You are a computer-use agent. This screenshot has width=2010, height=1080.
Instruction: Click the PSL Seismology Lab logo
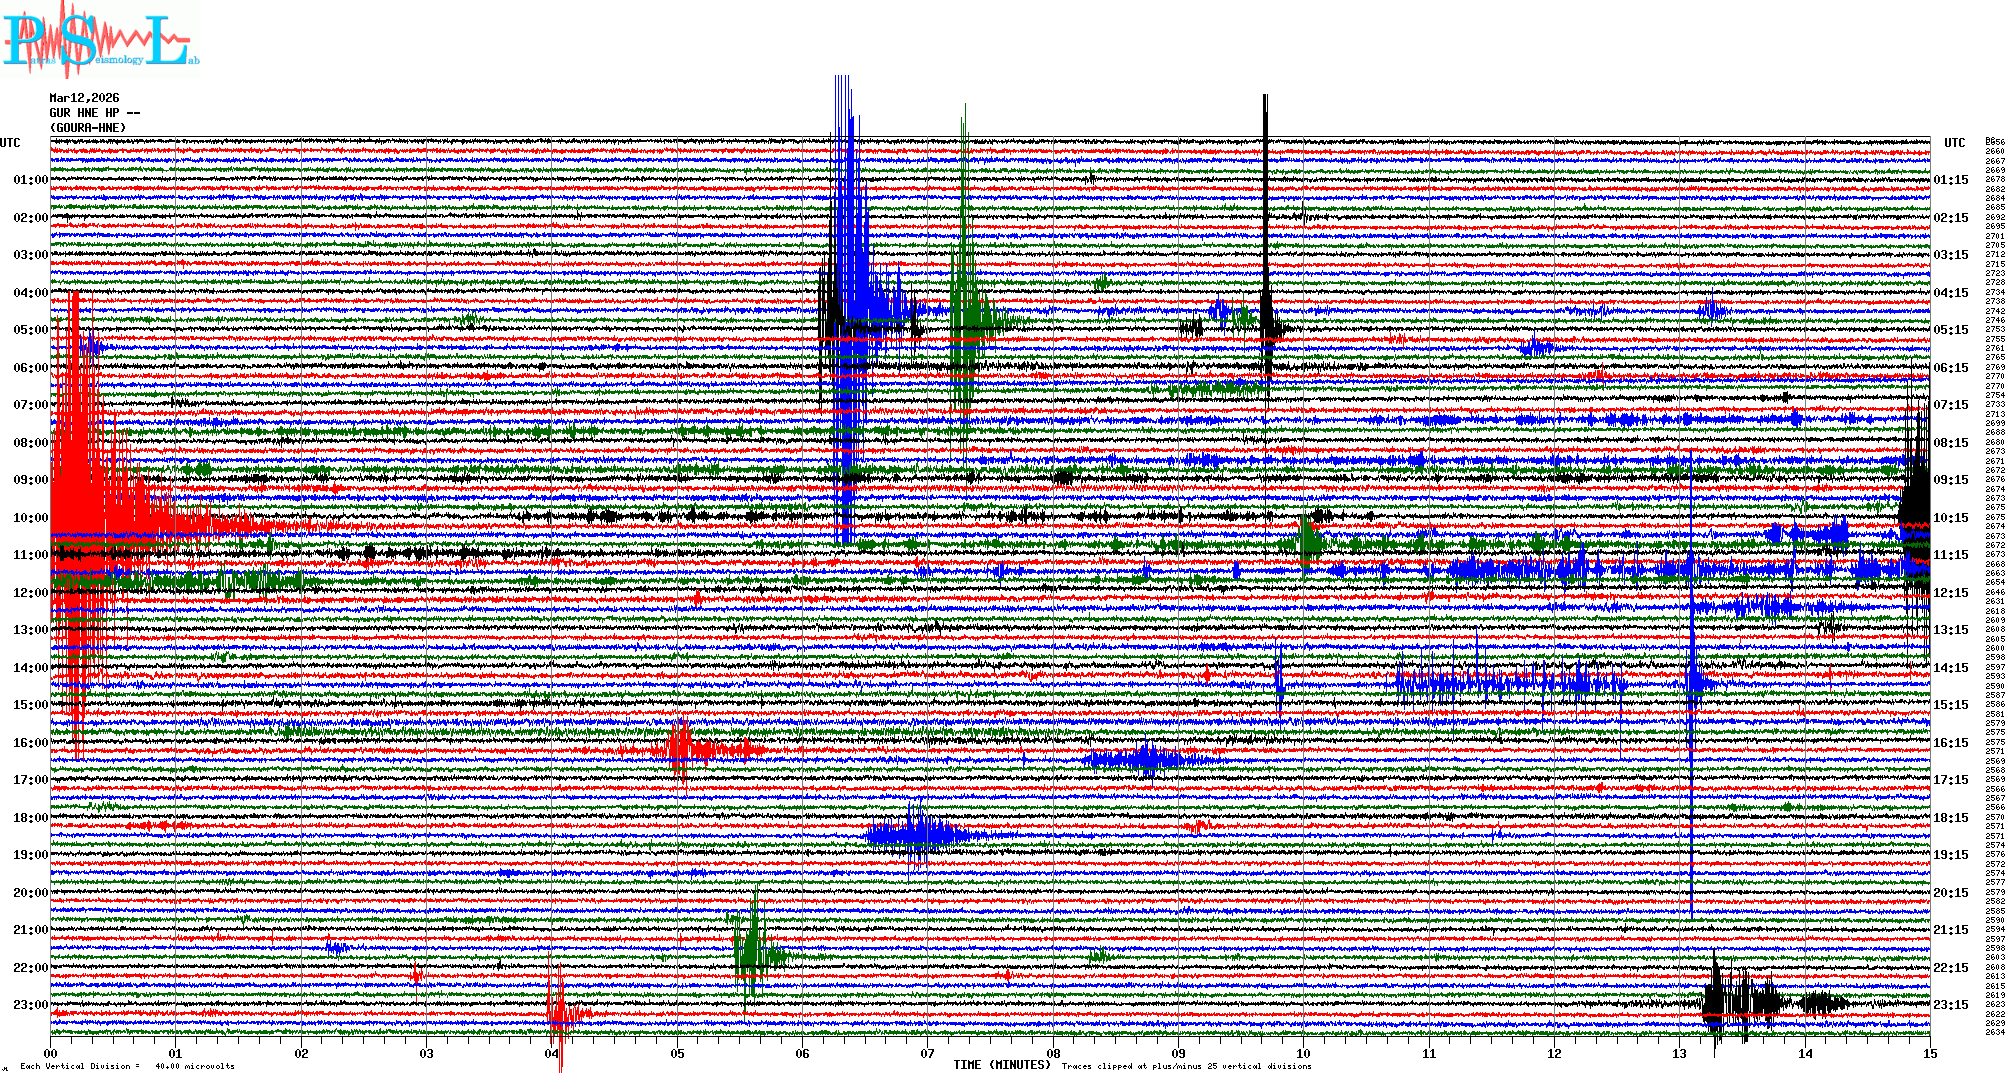(x=100, y=40)
